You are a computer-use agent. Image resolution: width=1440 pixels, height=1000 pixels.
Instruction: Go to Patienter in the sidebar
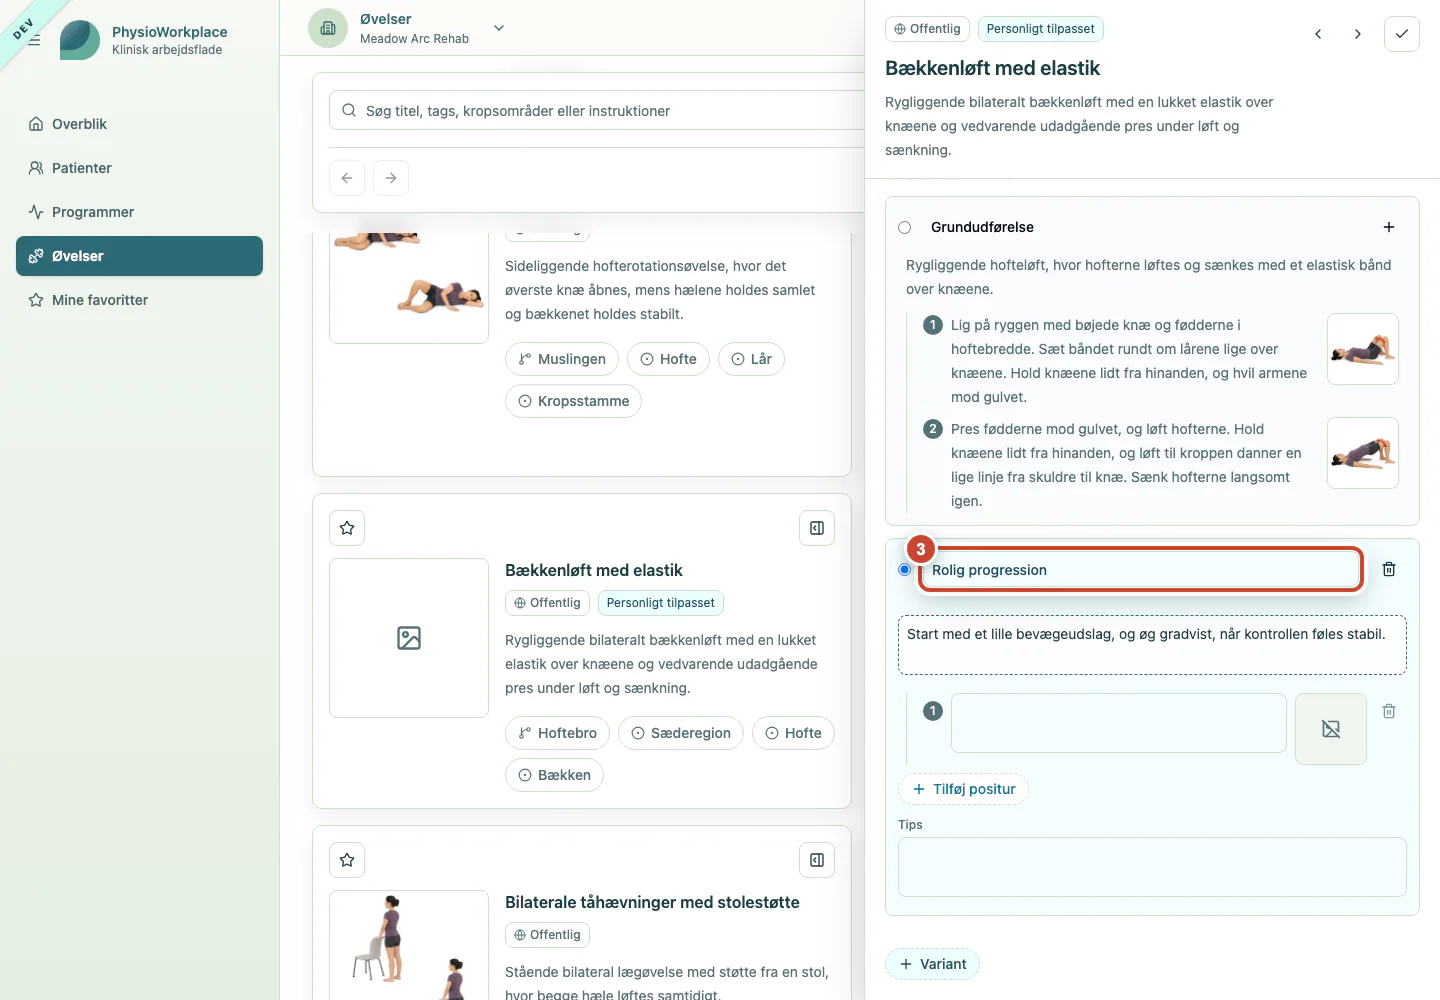(139, 168)
